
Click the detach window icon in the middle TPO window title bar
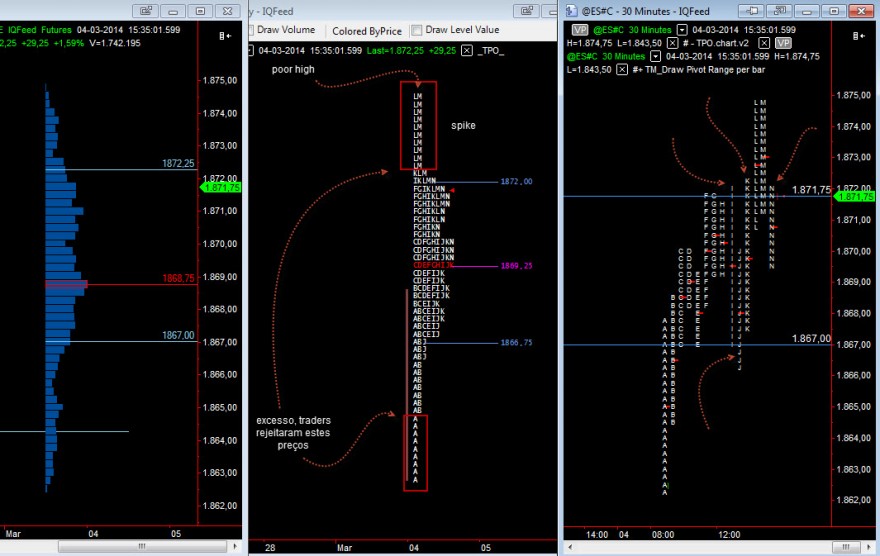(526, 11)
